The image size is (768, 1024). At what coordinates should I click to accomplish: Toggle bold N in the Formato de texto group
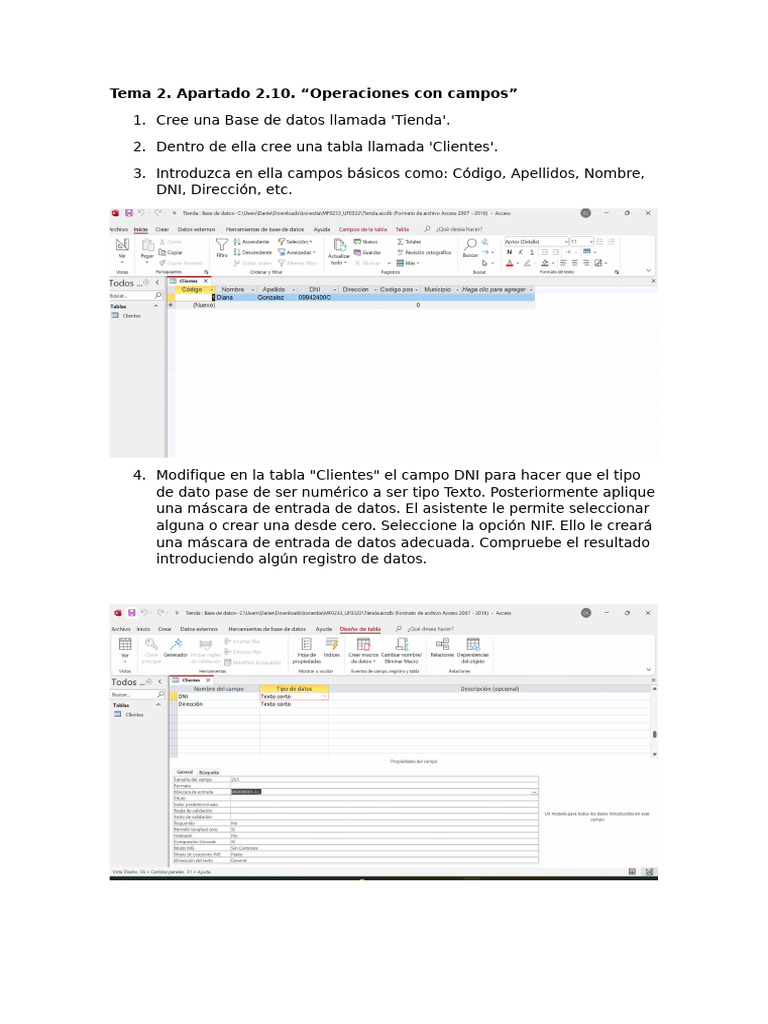click(509, 252)
